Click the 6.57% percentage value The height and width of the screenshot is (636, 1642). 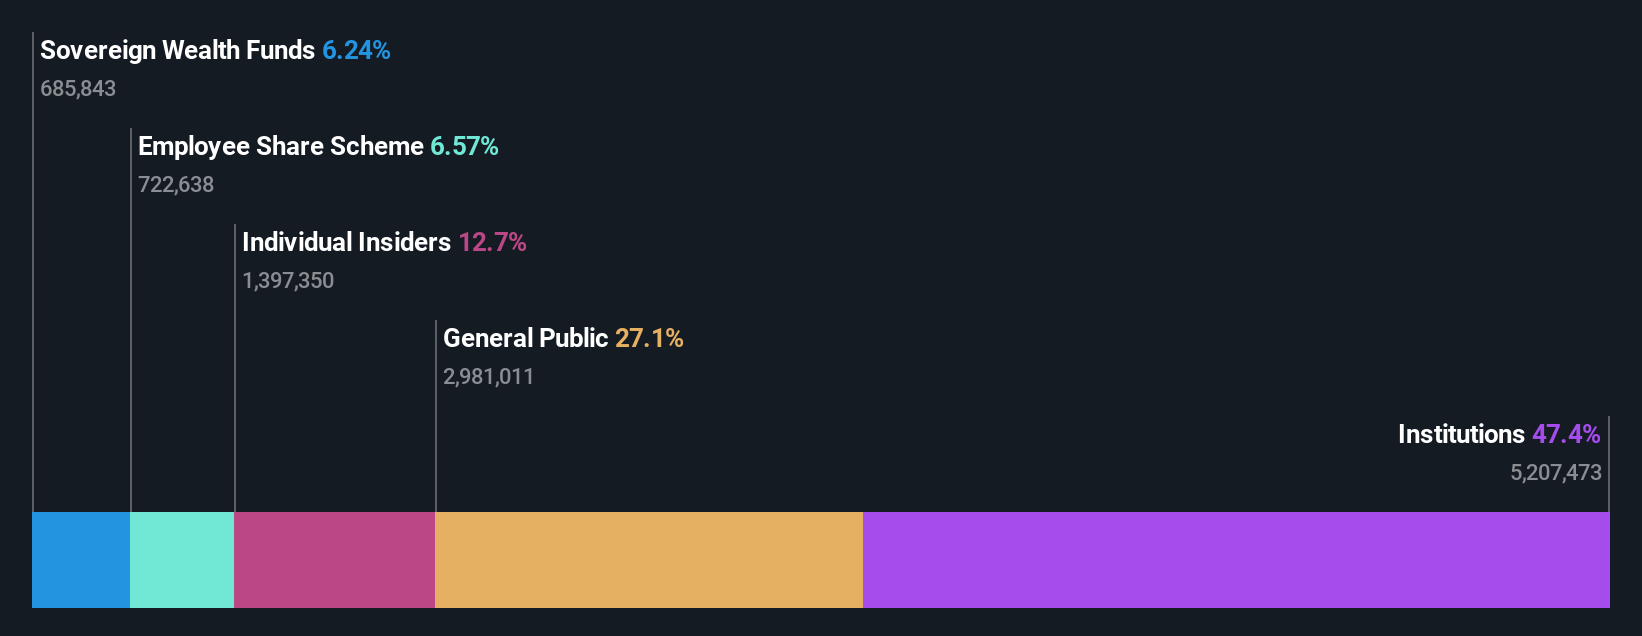click(x=464, y=146)
